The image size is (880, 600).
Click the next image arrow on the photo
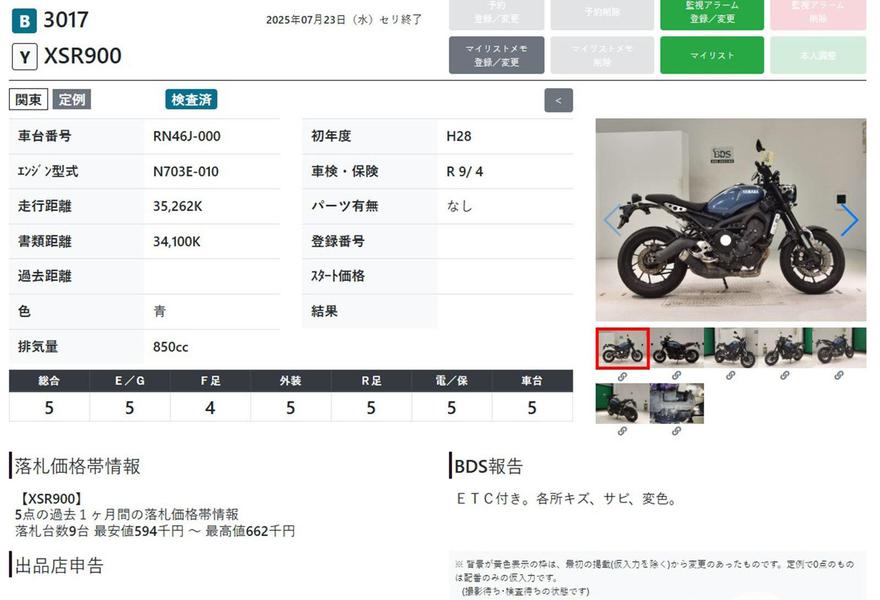[848, 220]
